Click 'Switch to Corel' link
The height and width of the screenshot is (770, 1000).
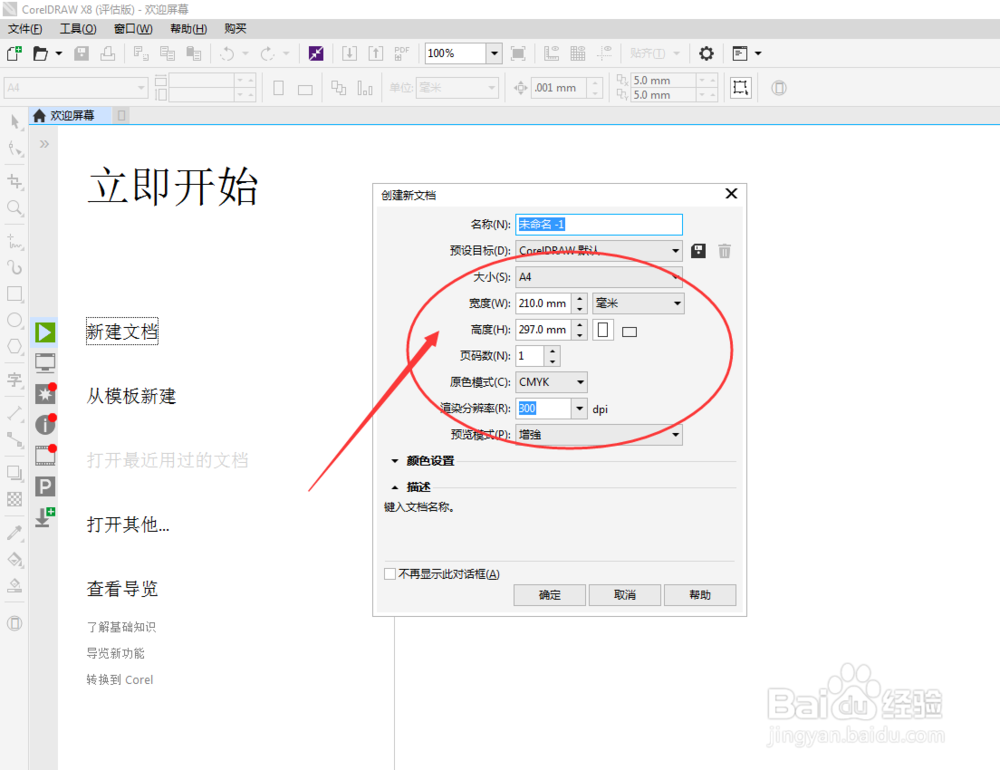(120, 680)
